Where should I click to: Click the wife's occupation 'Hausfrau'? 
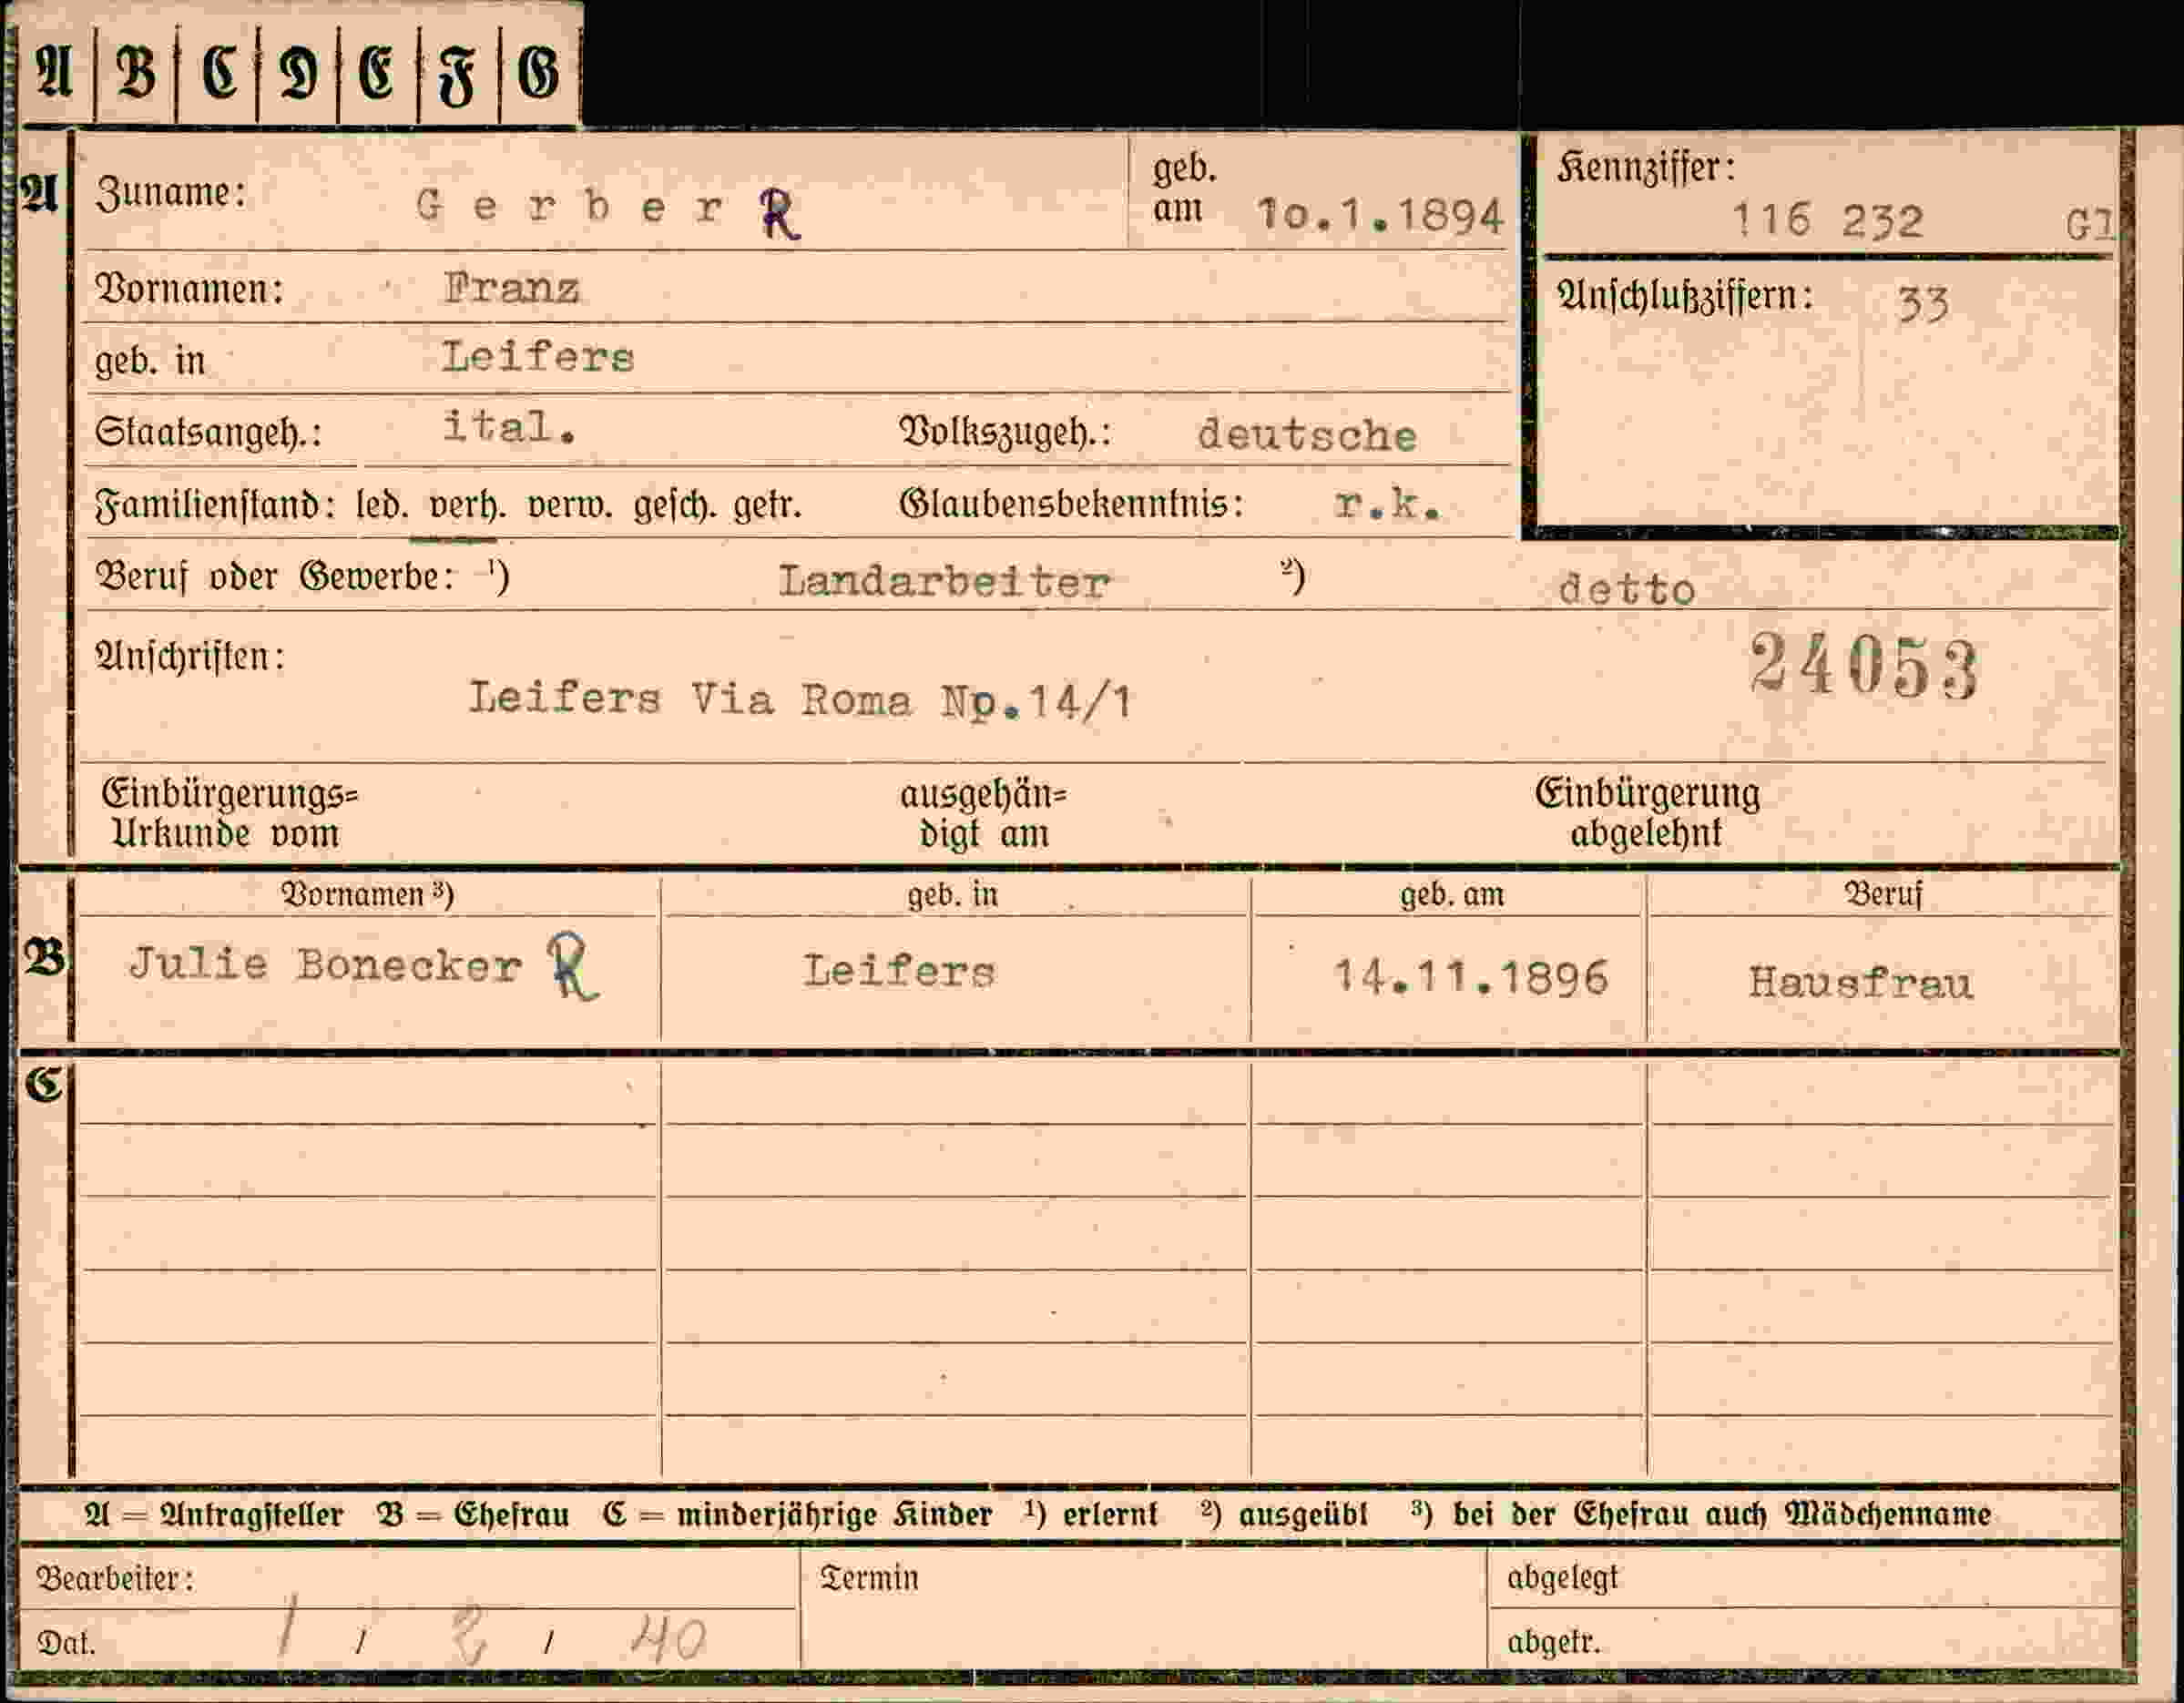(x=1861, y=982)
